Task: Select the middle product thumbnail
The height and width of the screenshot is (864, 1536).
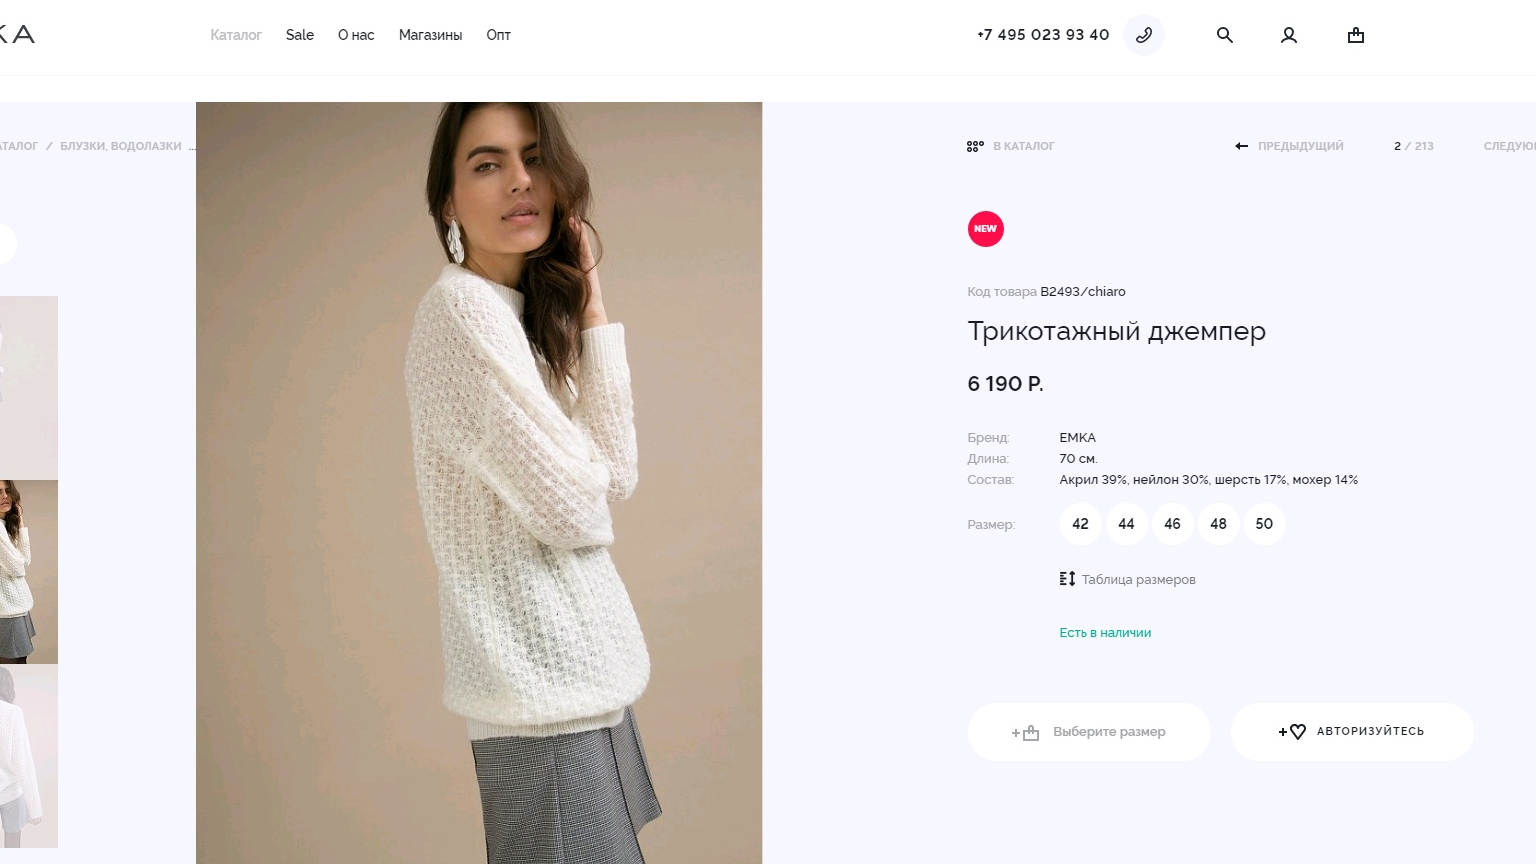Action: click(x=28, y=572)
